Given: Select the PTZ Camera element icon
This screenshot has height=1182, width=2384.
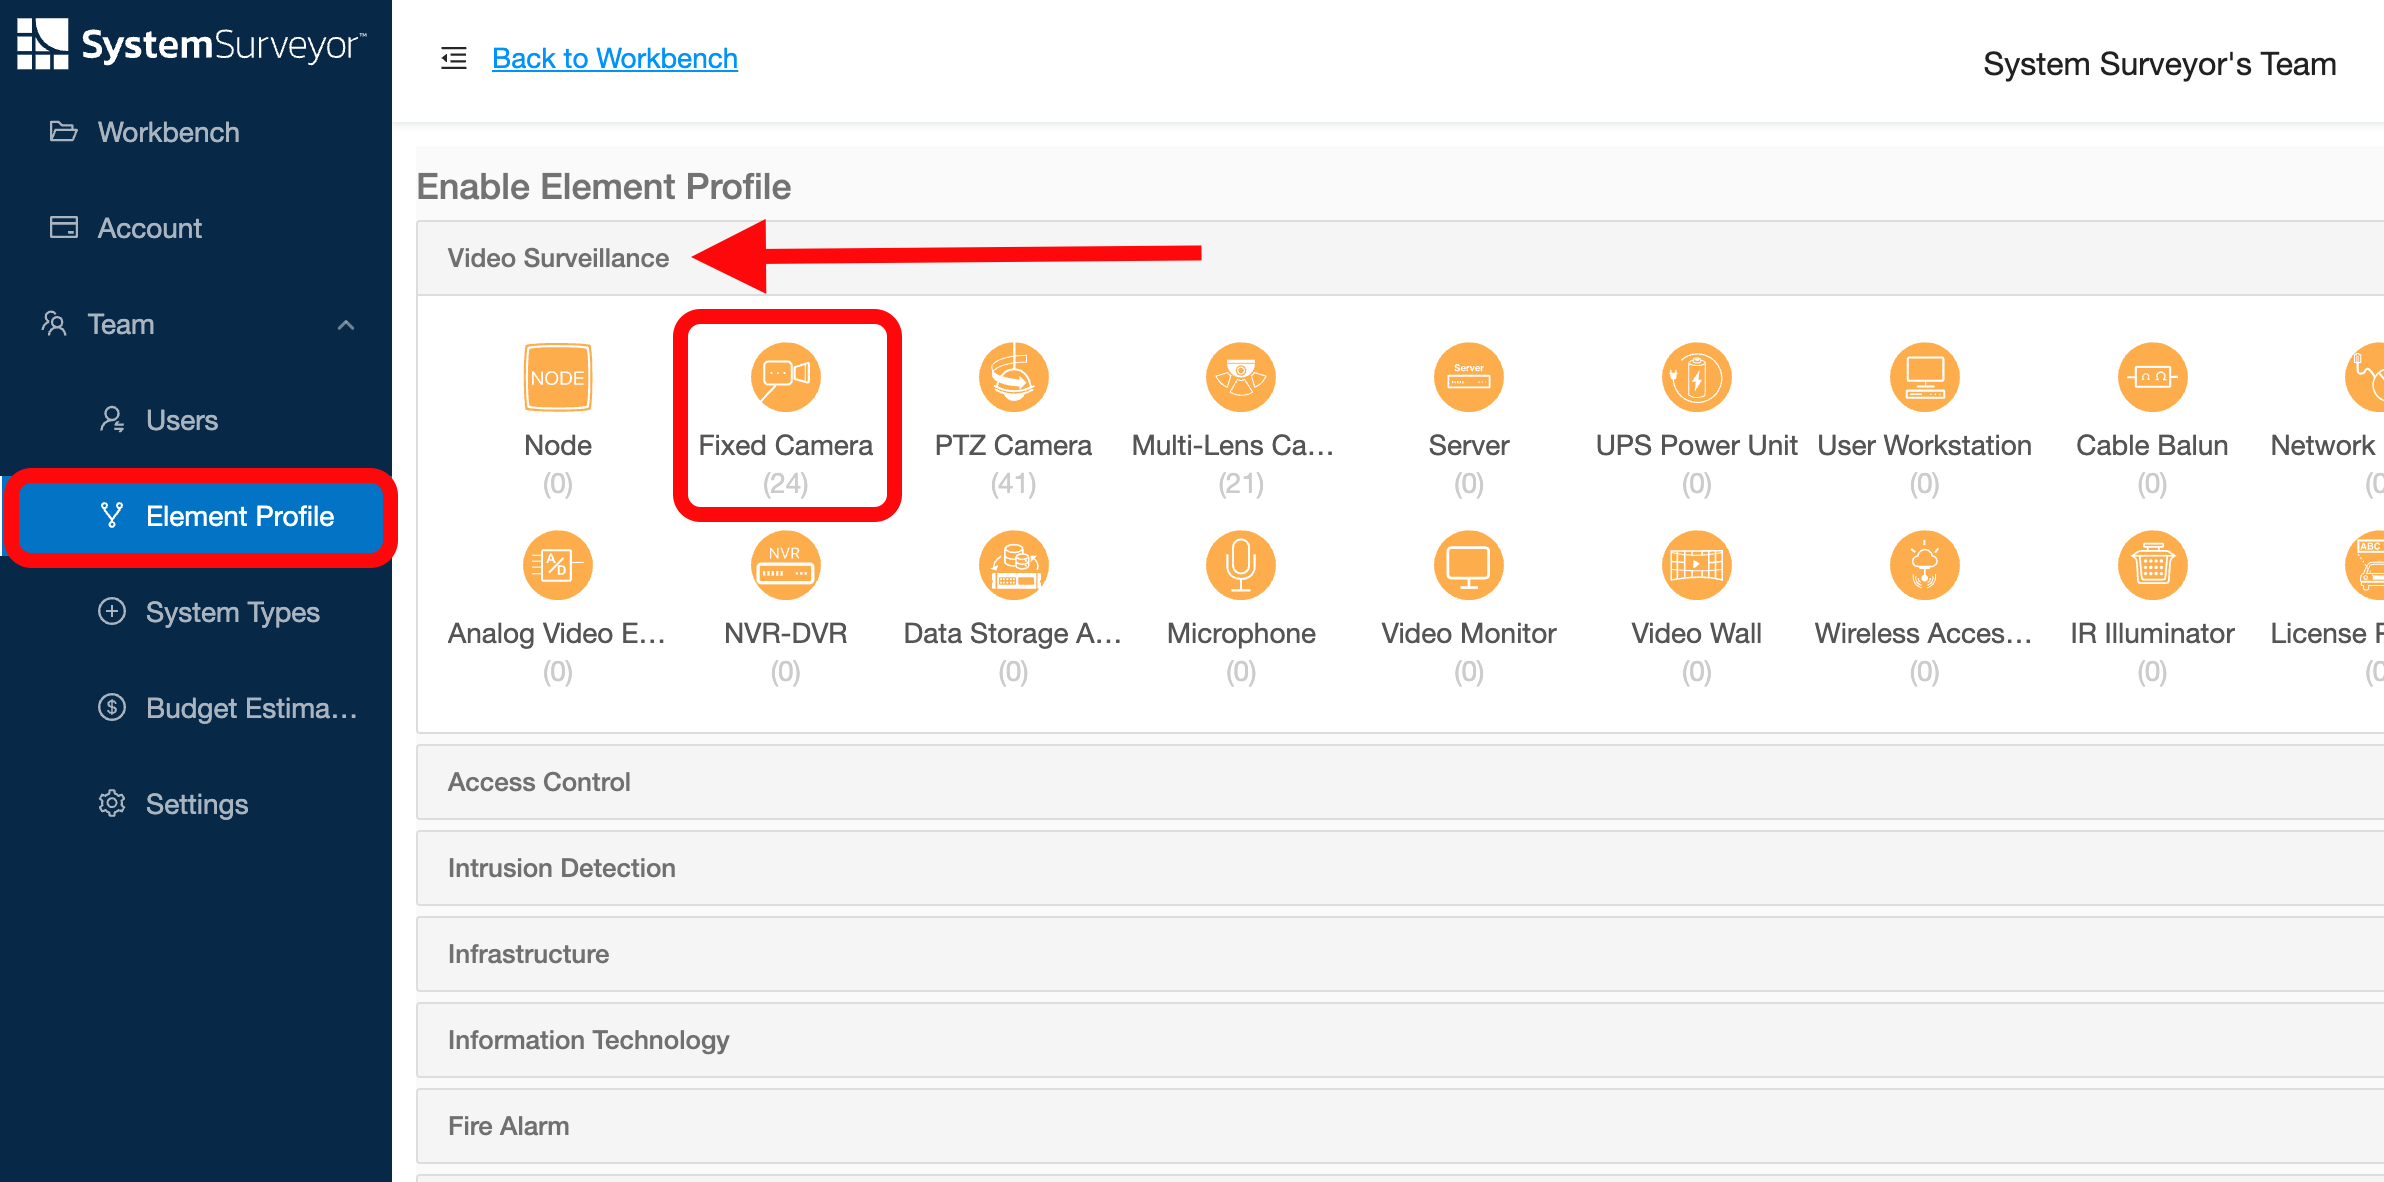Looking at the screenshot, I should click(1013, 377).
